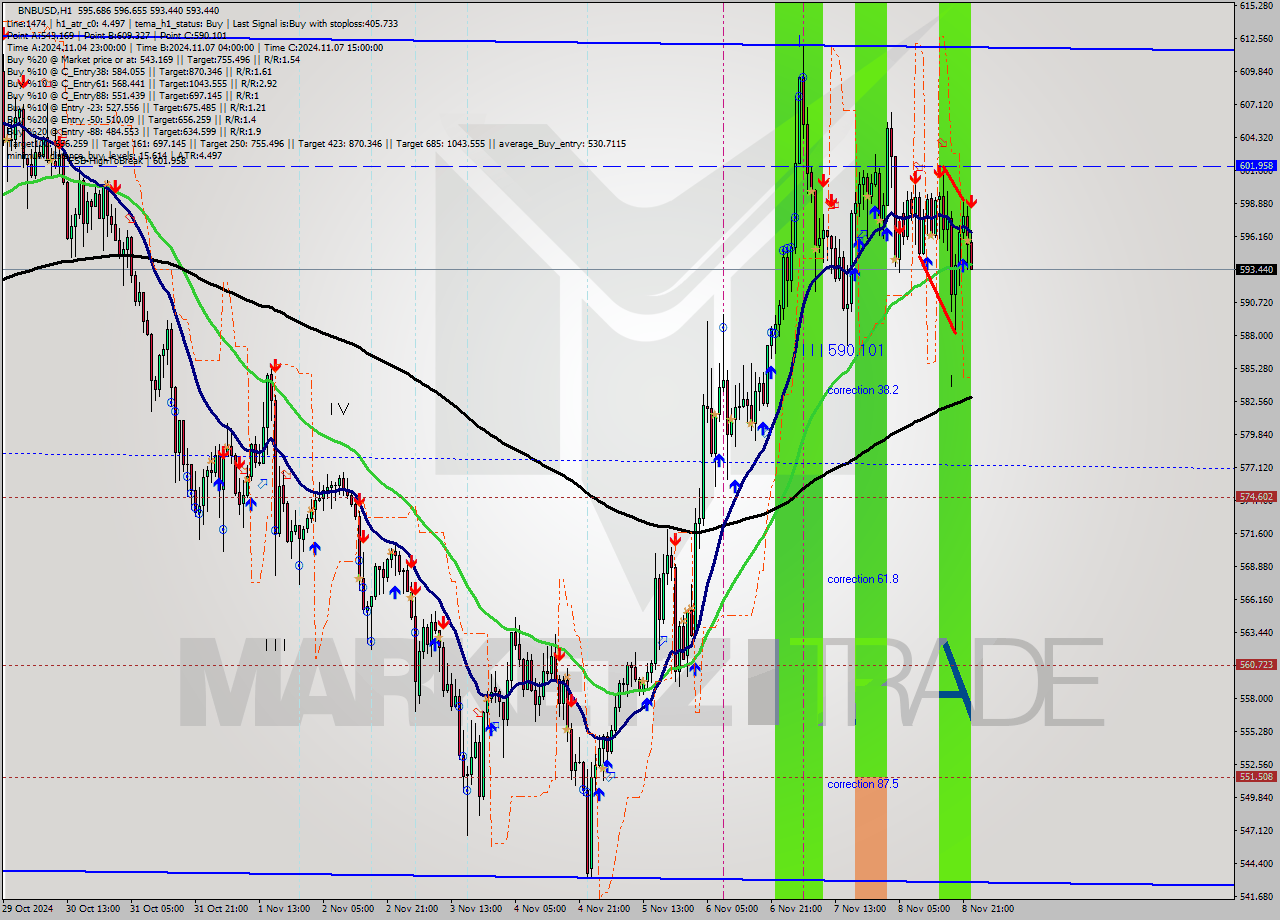Click the '4 Nov 21:00' time label
1280x920 pixels.
605,909
